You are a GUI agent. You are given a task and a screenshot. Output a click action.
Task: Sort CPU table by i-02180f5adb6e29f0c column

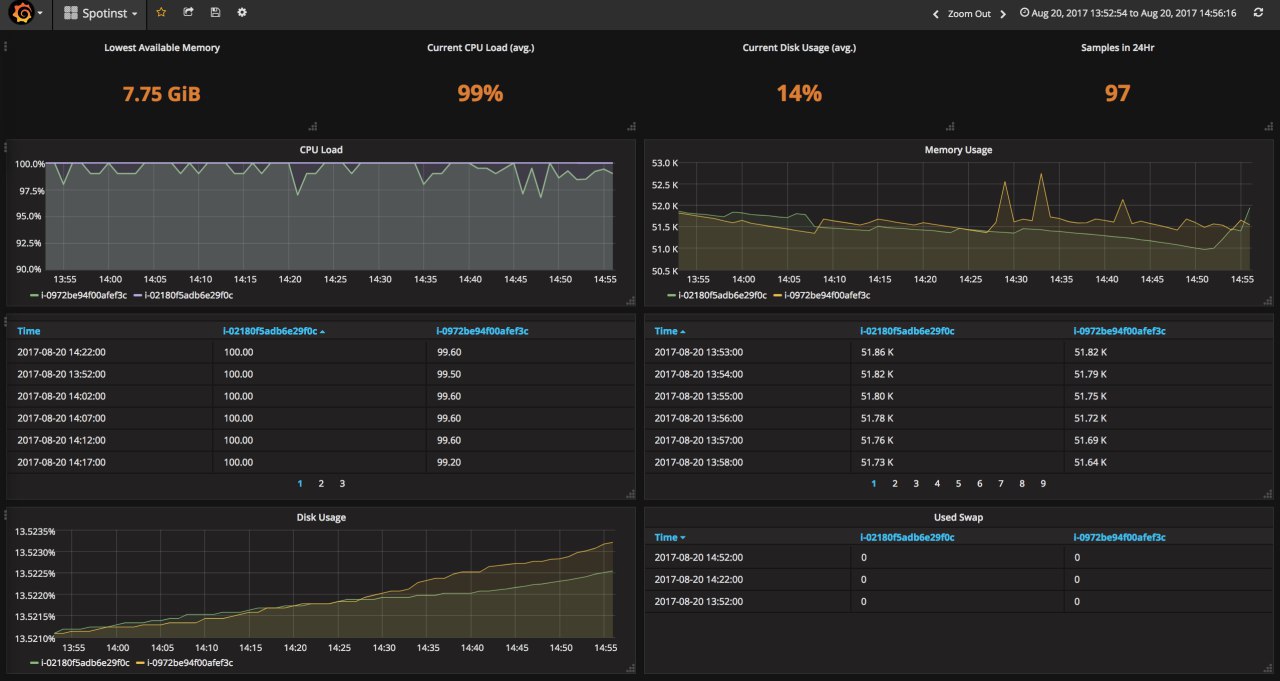(270, 330)
